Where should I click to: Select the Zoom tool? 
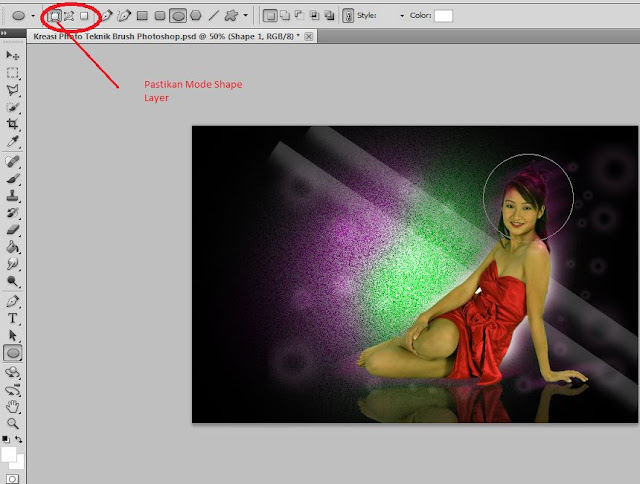pos(13,424)
